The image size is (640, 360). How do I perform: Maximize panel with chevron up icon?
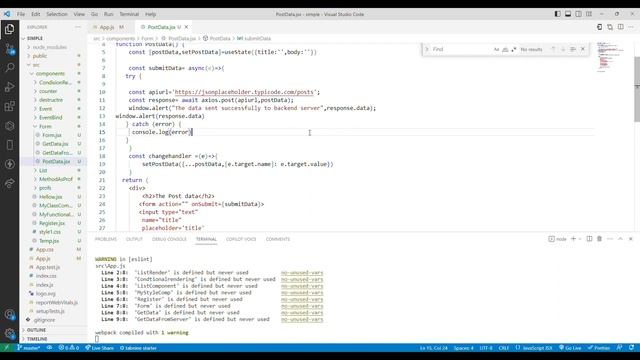point(620,239)
